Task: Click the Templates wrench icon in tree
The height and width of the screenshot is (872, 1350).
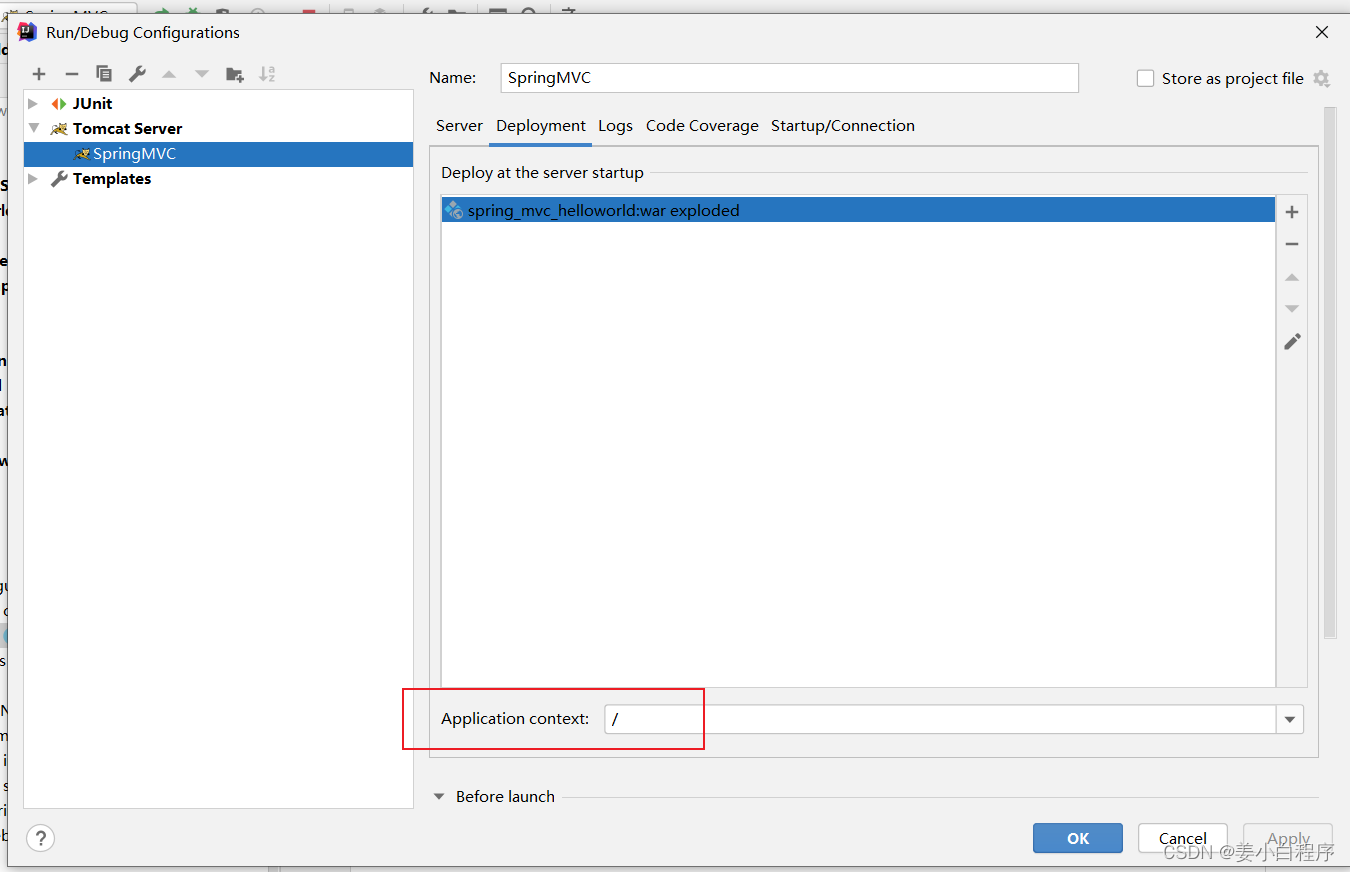Action: [59, 179]
